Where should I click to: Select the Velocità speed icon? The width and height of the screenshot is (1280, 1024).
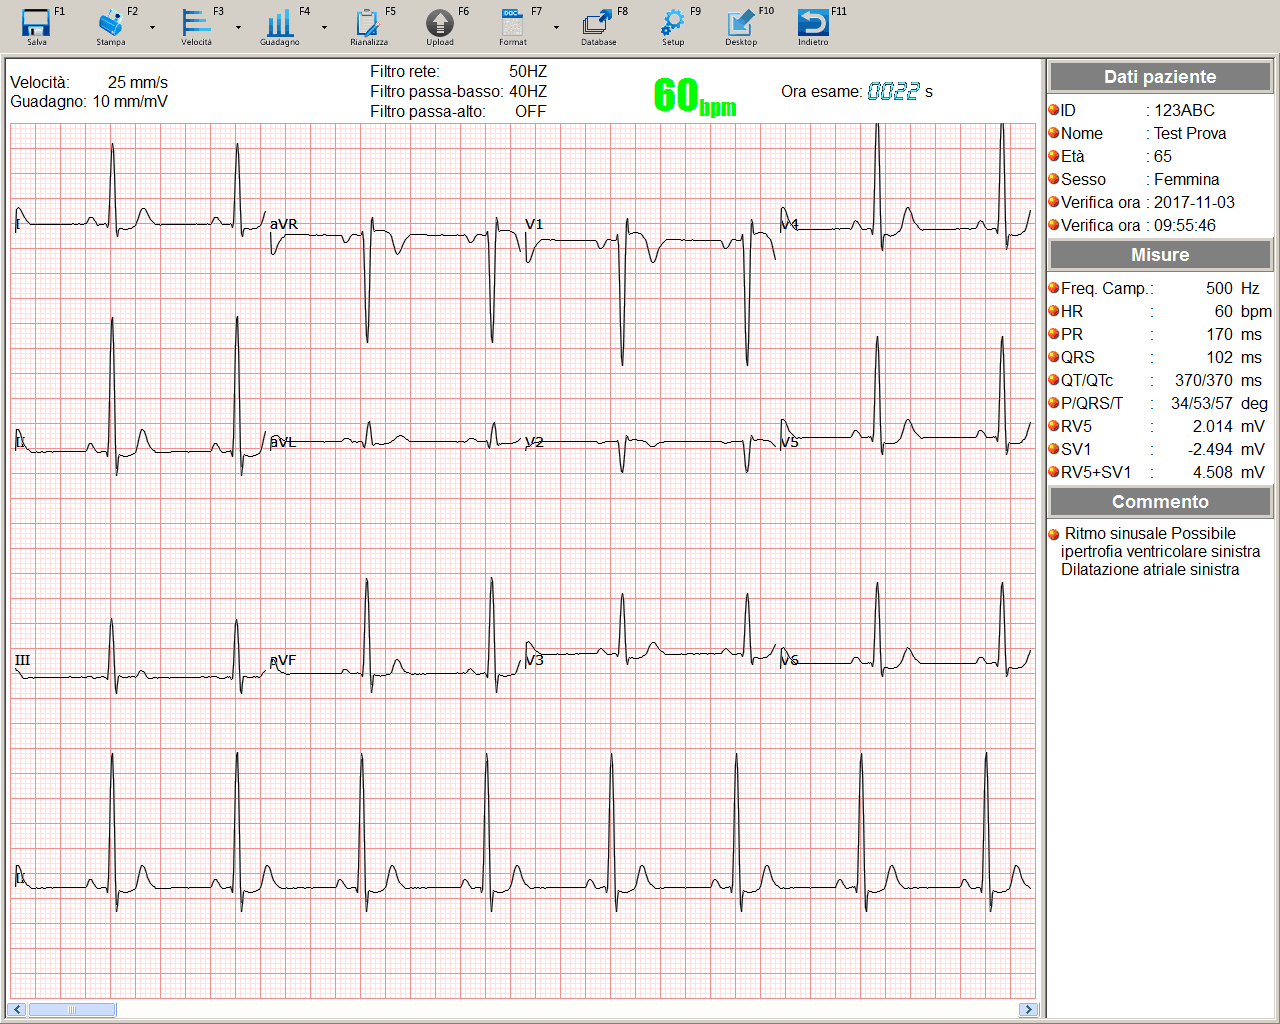click(196, 24)
